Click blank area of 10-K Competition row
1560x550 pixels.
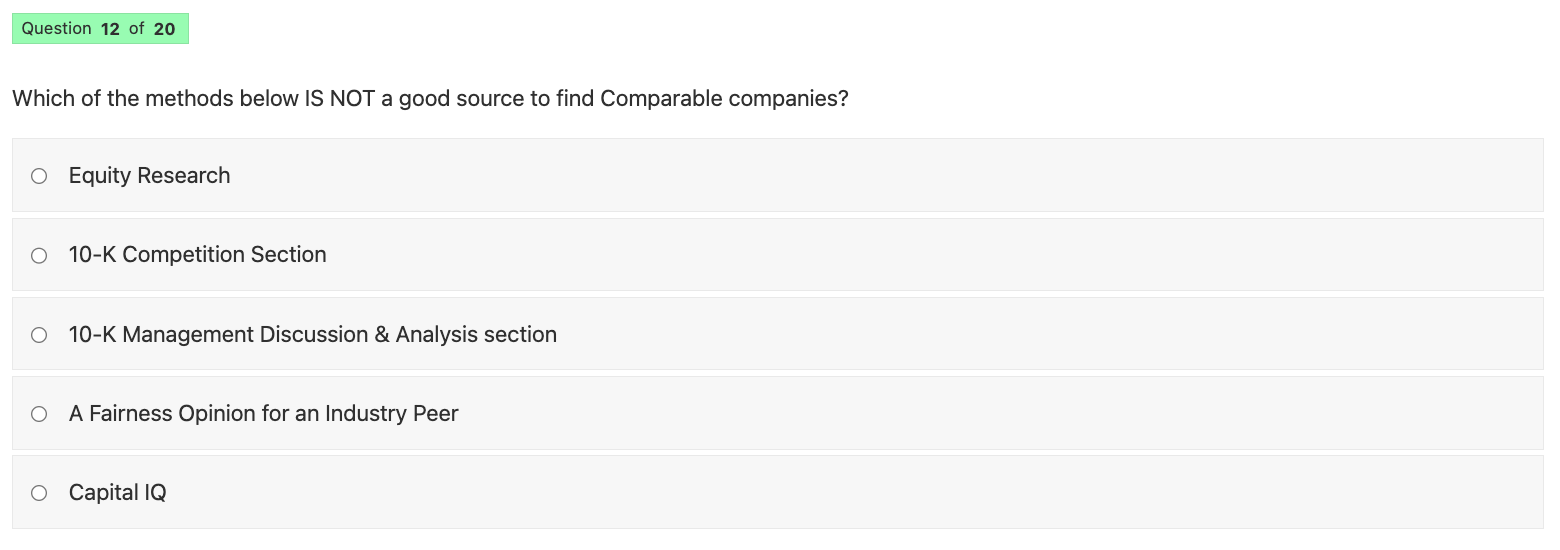900,255
